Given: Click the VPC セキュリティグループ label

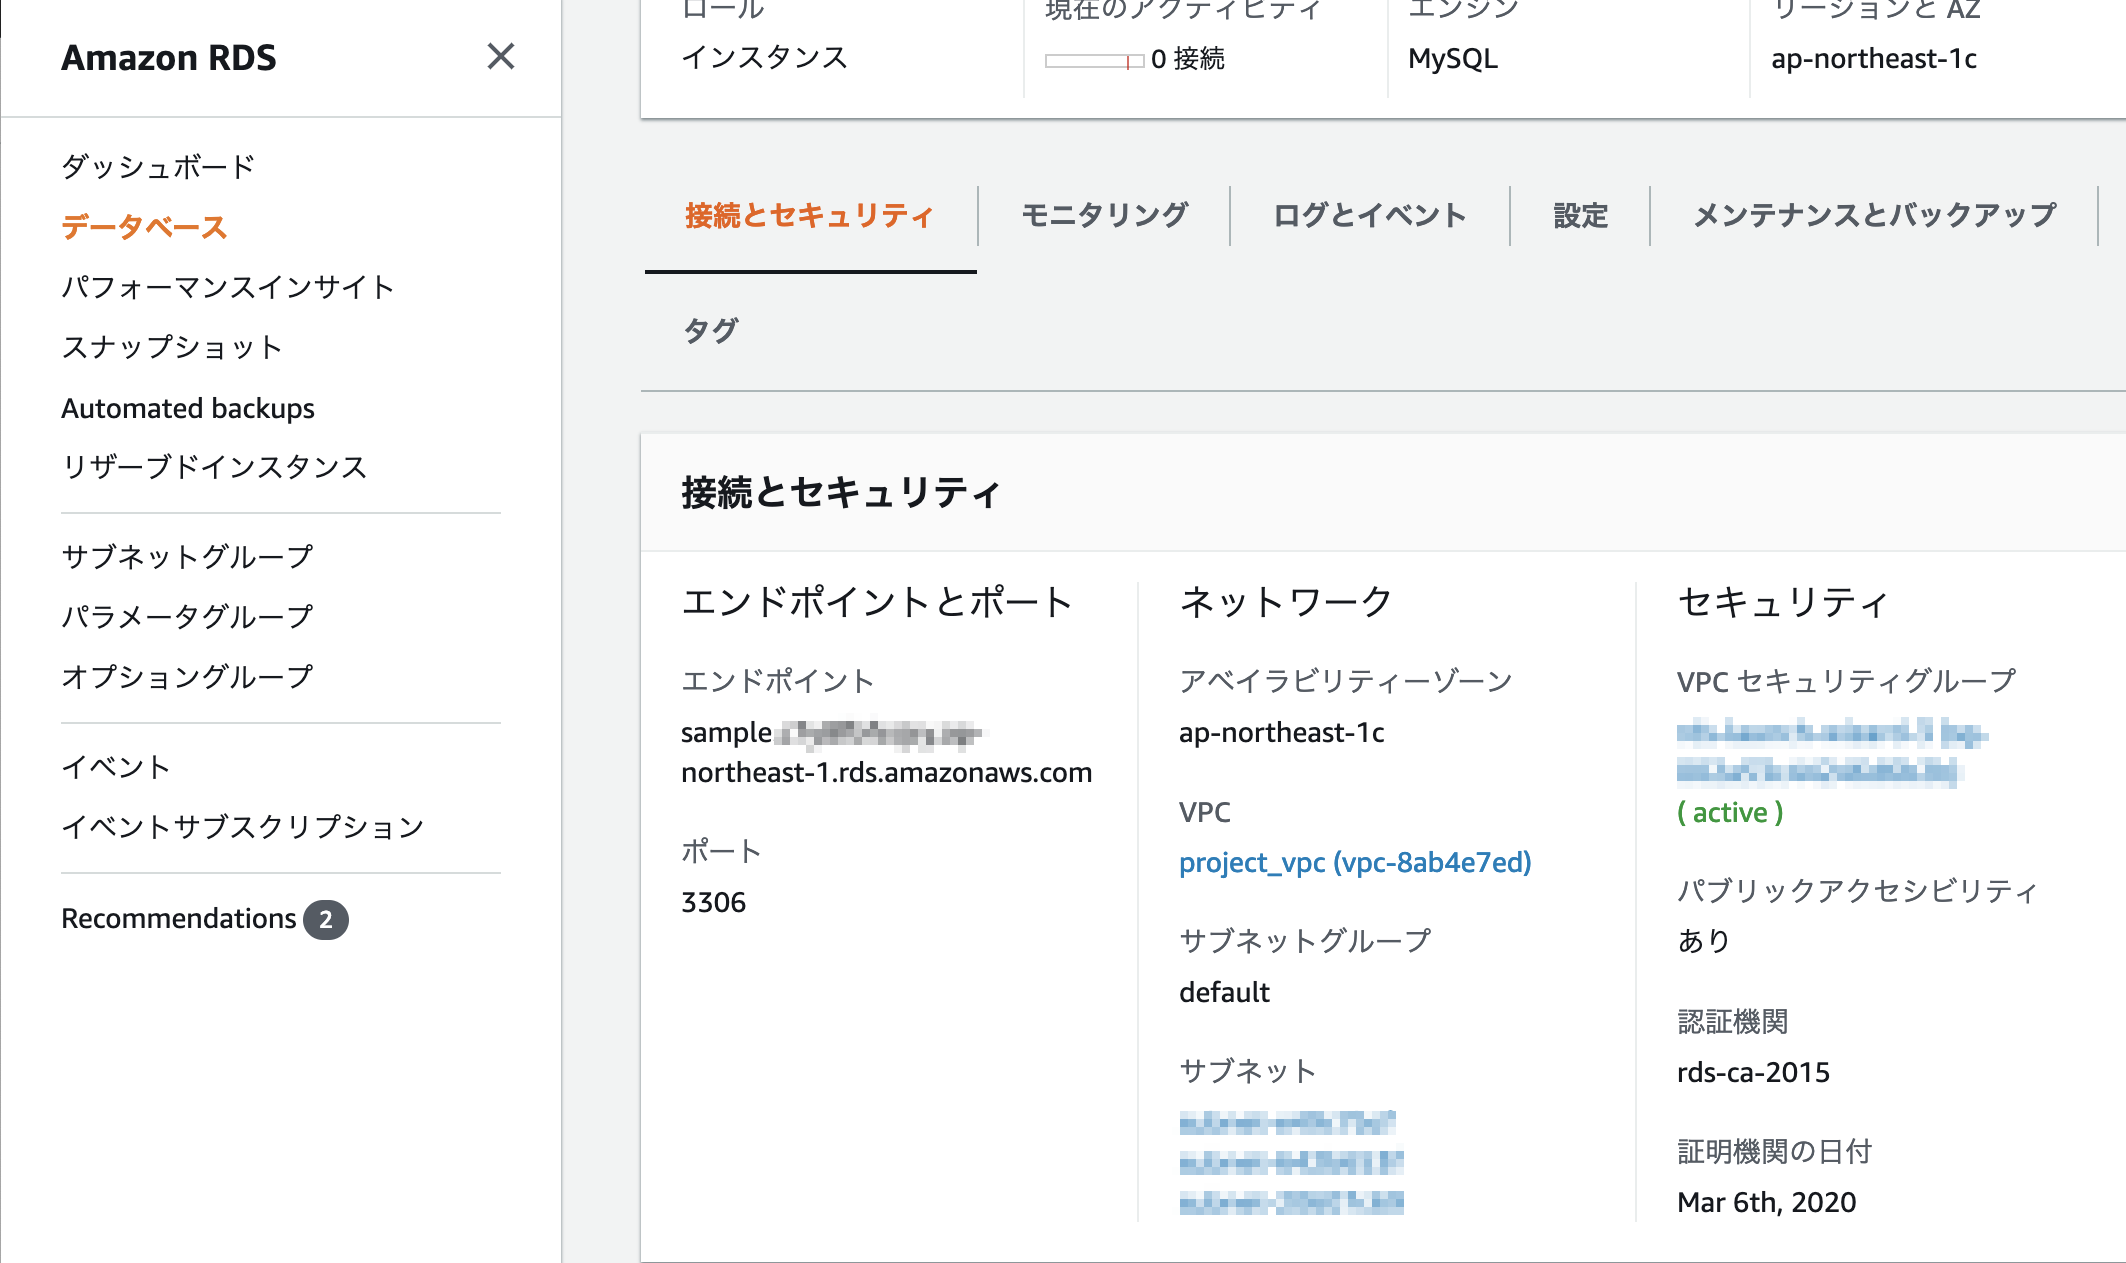Looking at the screenshot, I should coord(1847,682).
